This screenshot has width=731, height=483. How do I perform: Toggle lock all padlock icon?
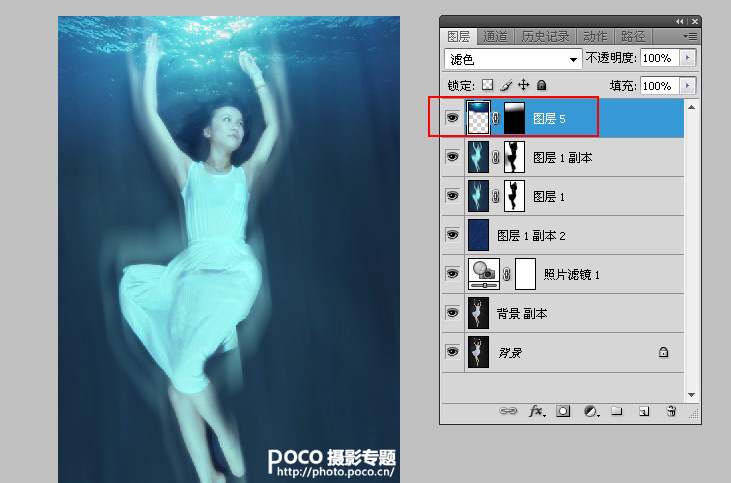(541, 85)
